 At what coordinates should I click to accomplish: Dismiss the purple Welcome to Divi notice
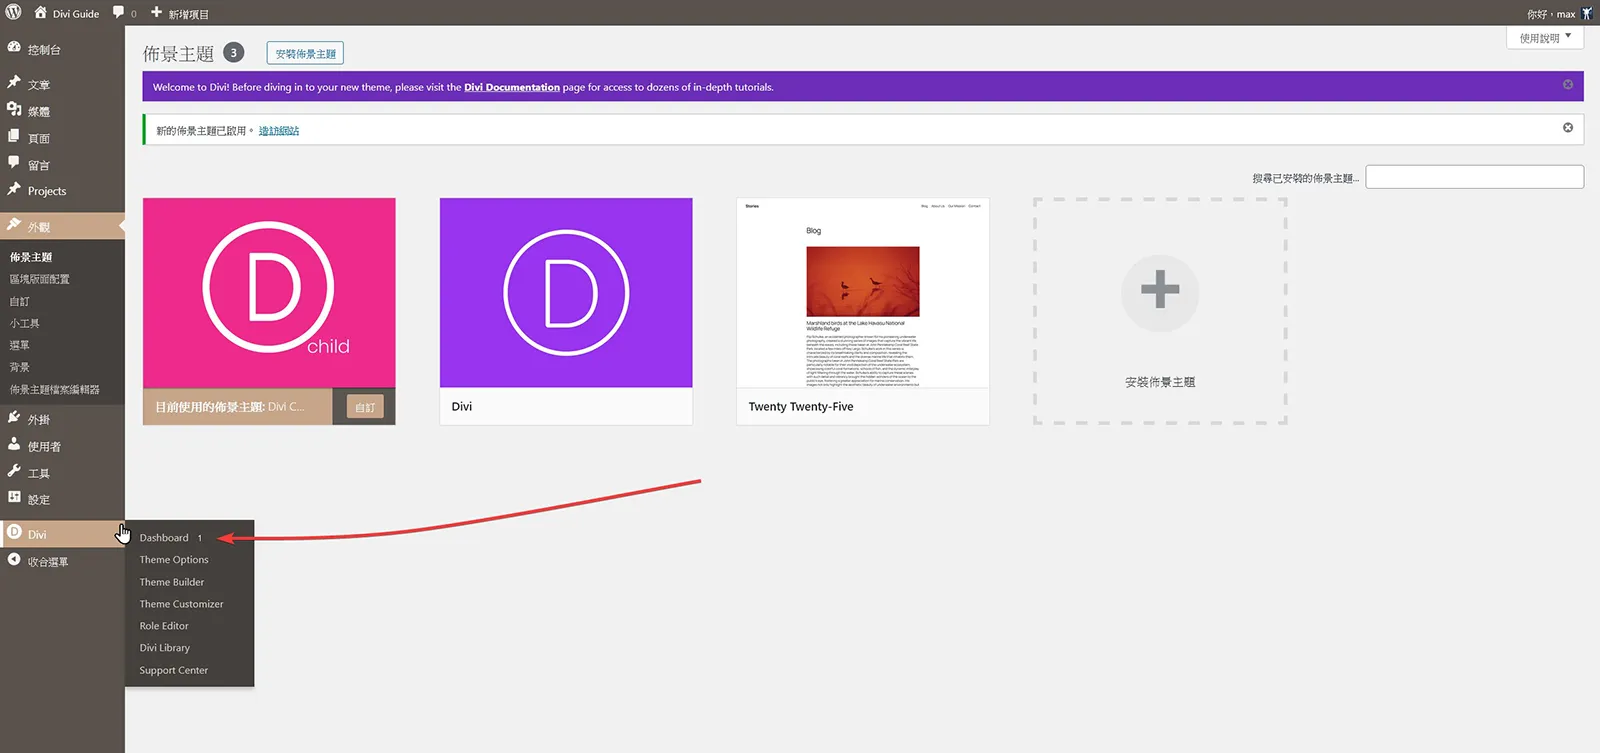click(x=1568, y=85)
